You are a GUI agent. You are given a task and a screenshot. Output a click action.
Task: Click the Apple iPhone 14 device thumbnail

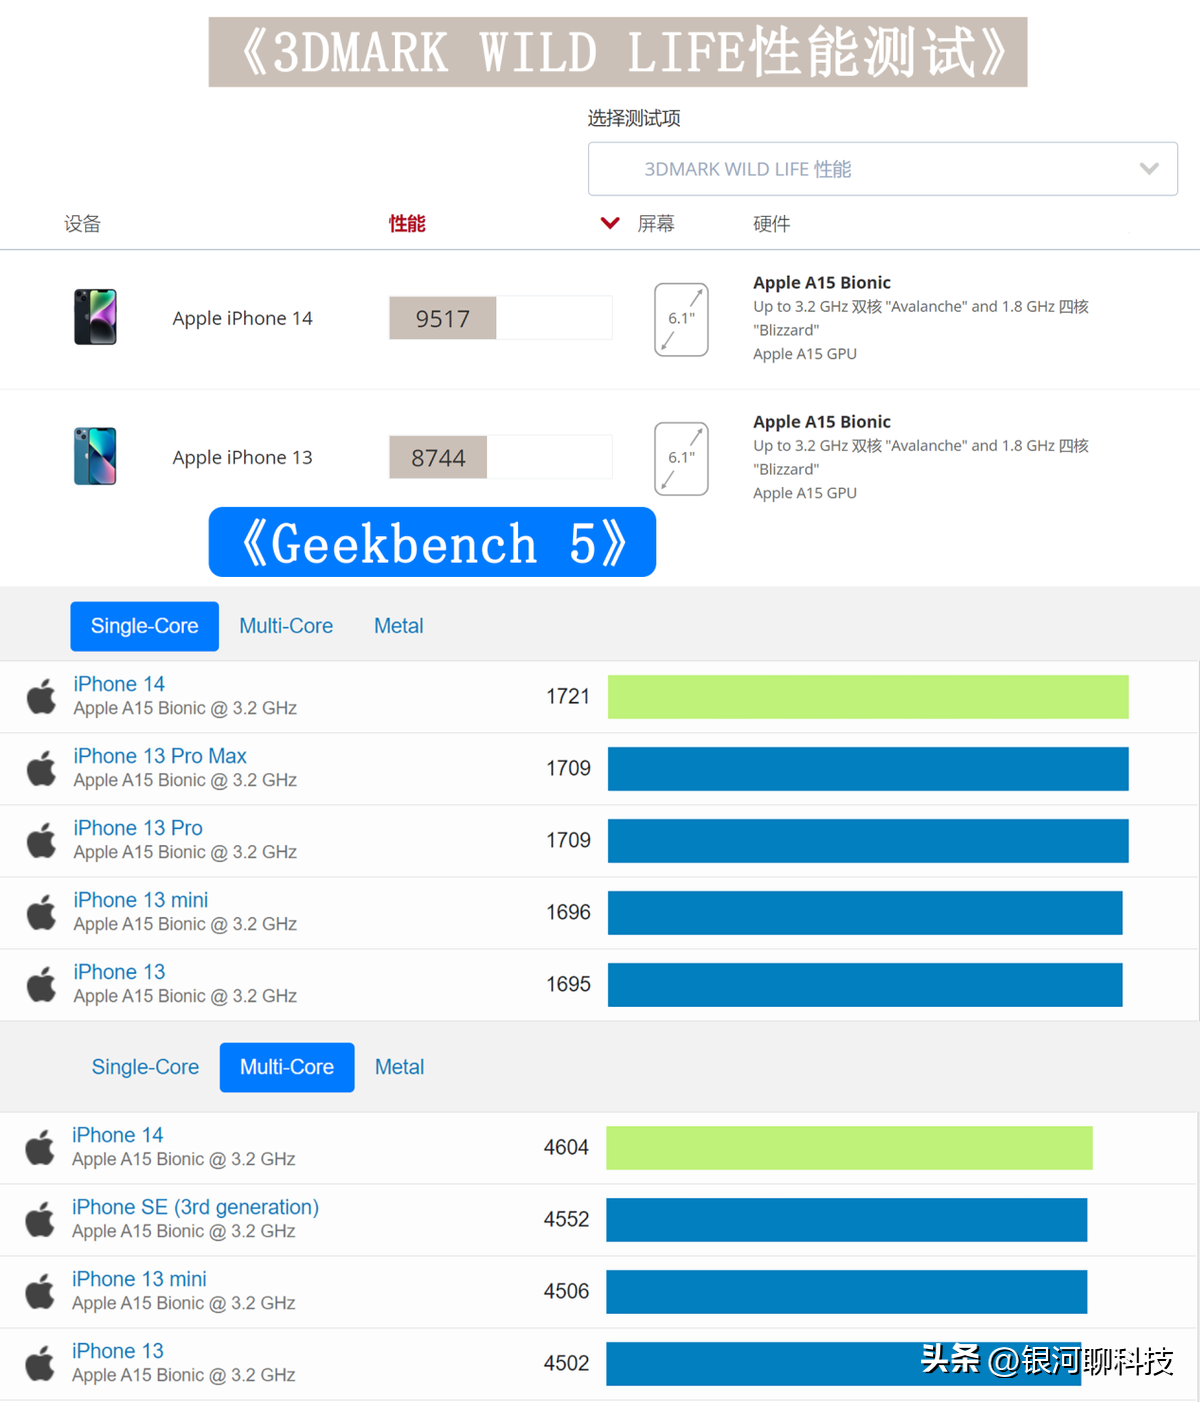95,317
